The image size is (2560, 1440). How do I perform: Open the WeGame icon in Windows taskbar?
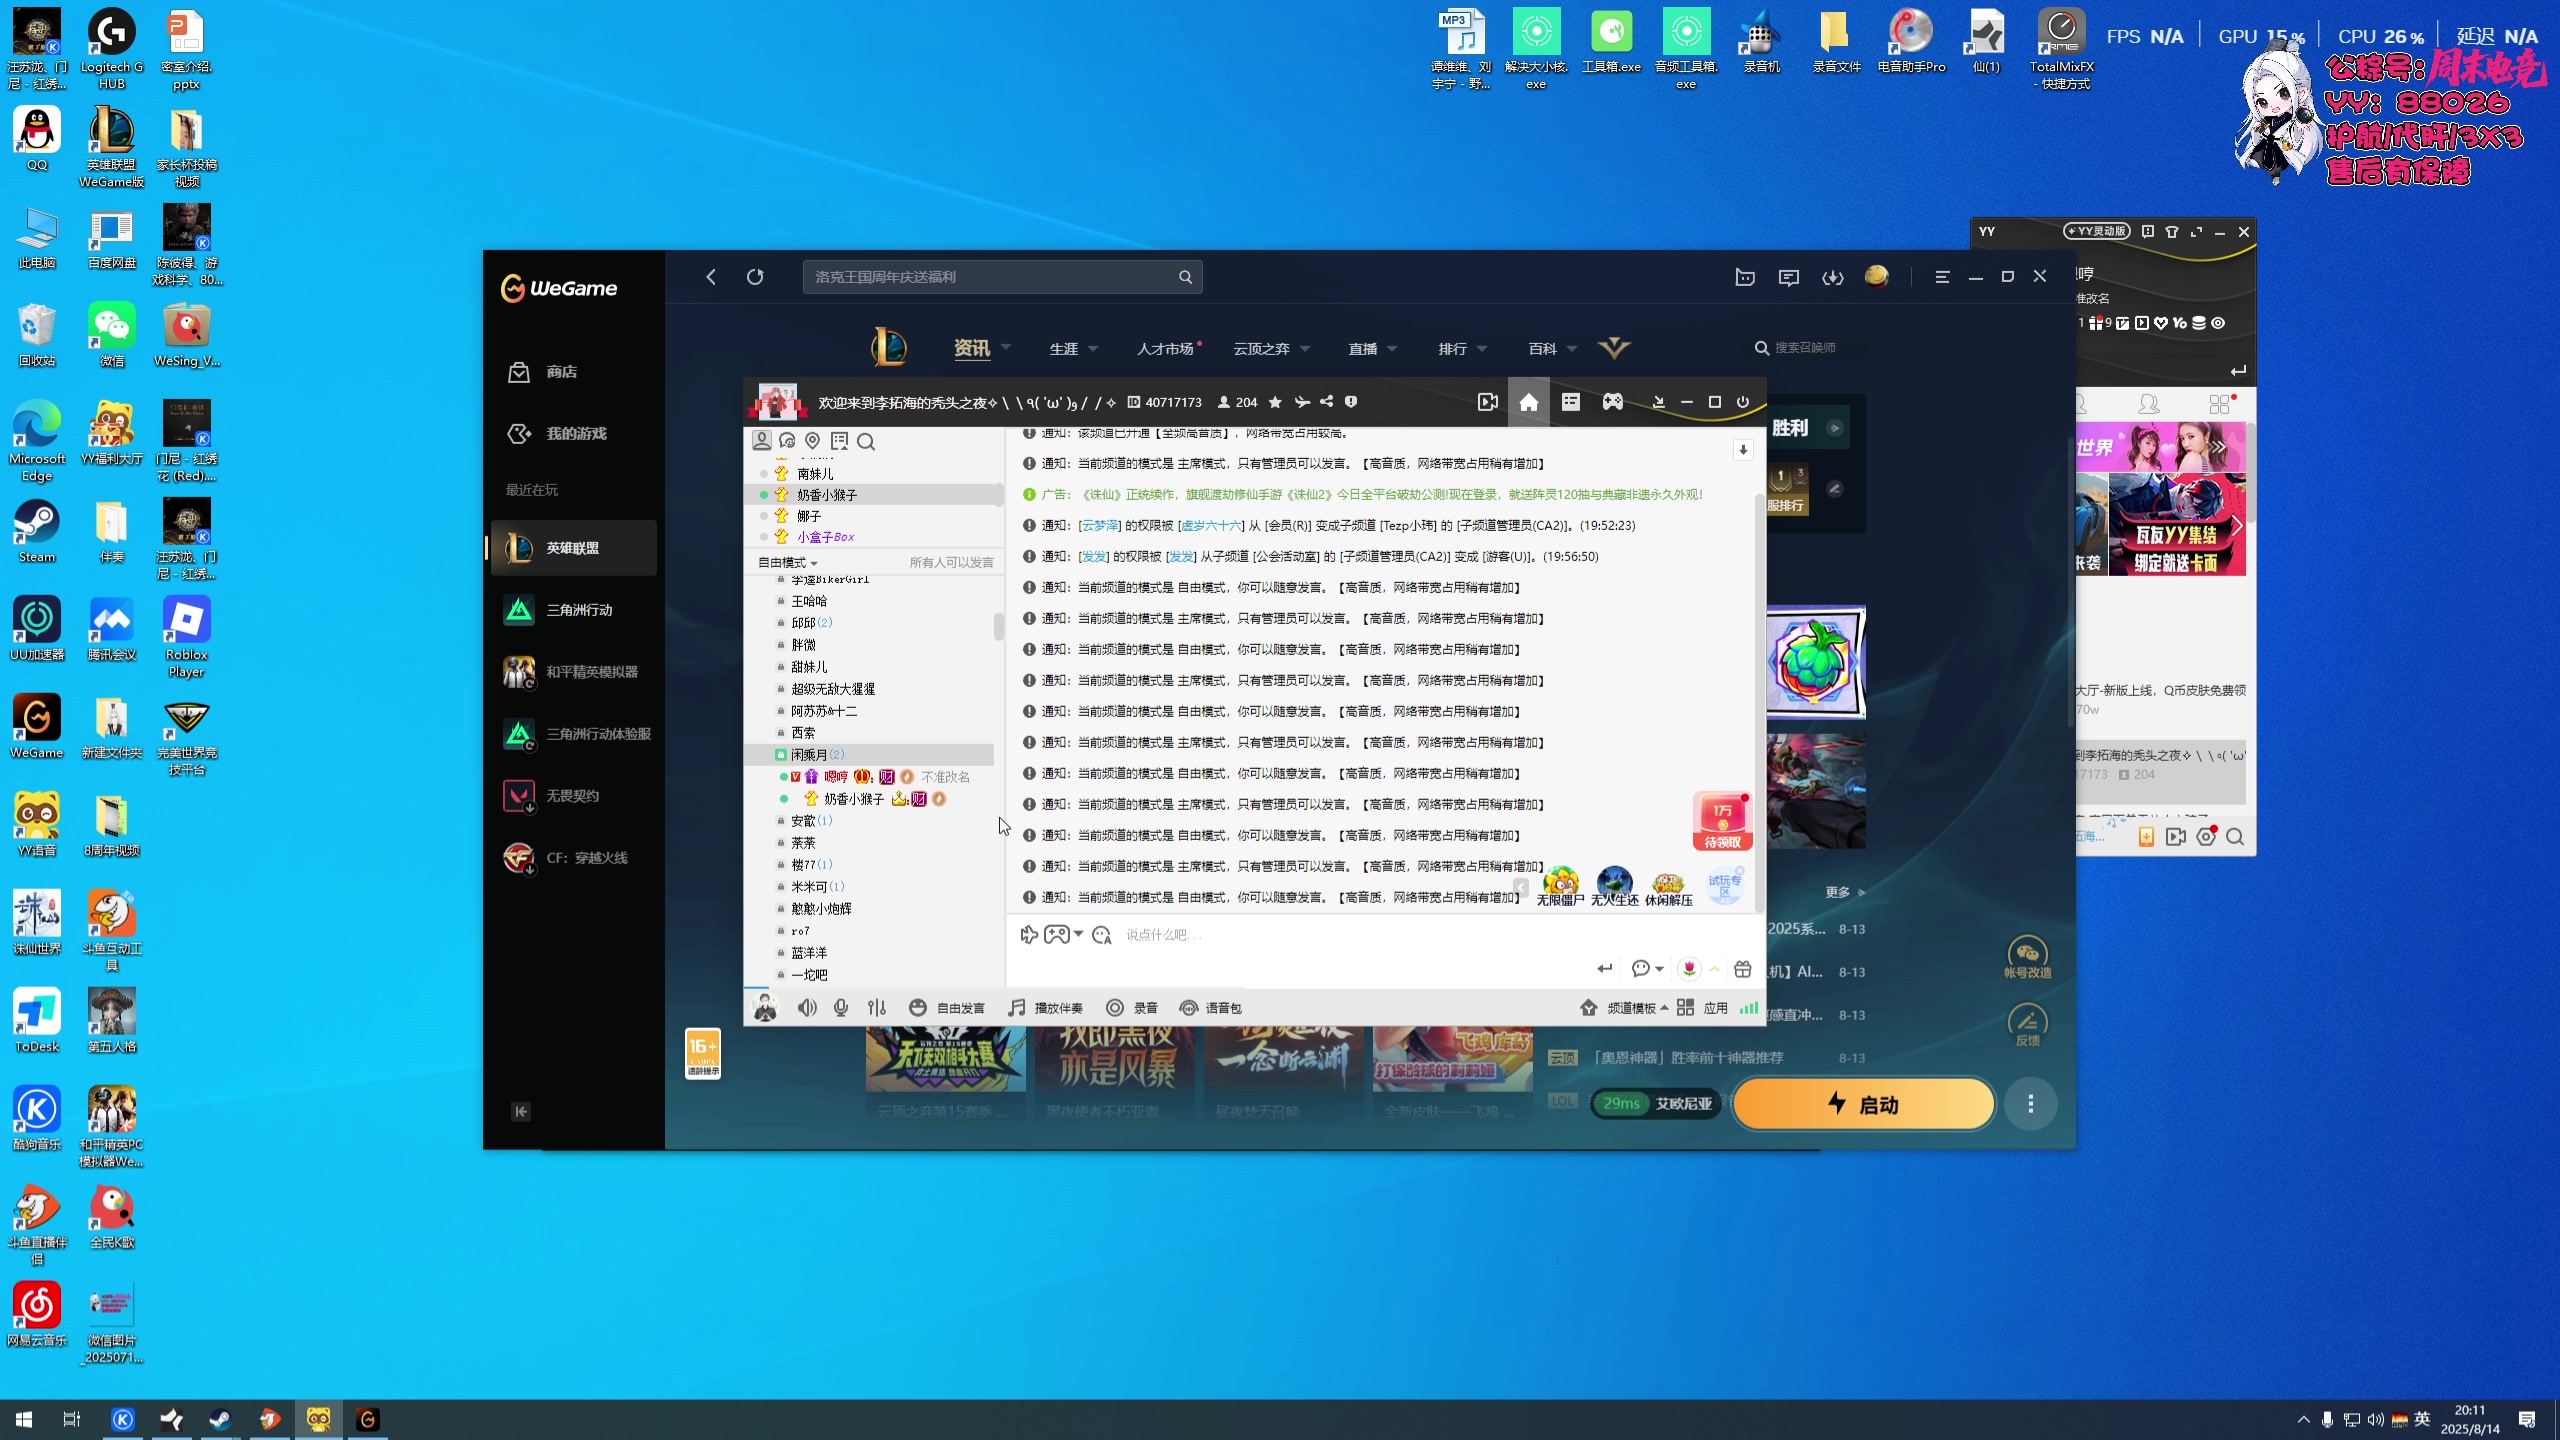coord(367,1419)
